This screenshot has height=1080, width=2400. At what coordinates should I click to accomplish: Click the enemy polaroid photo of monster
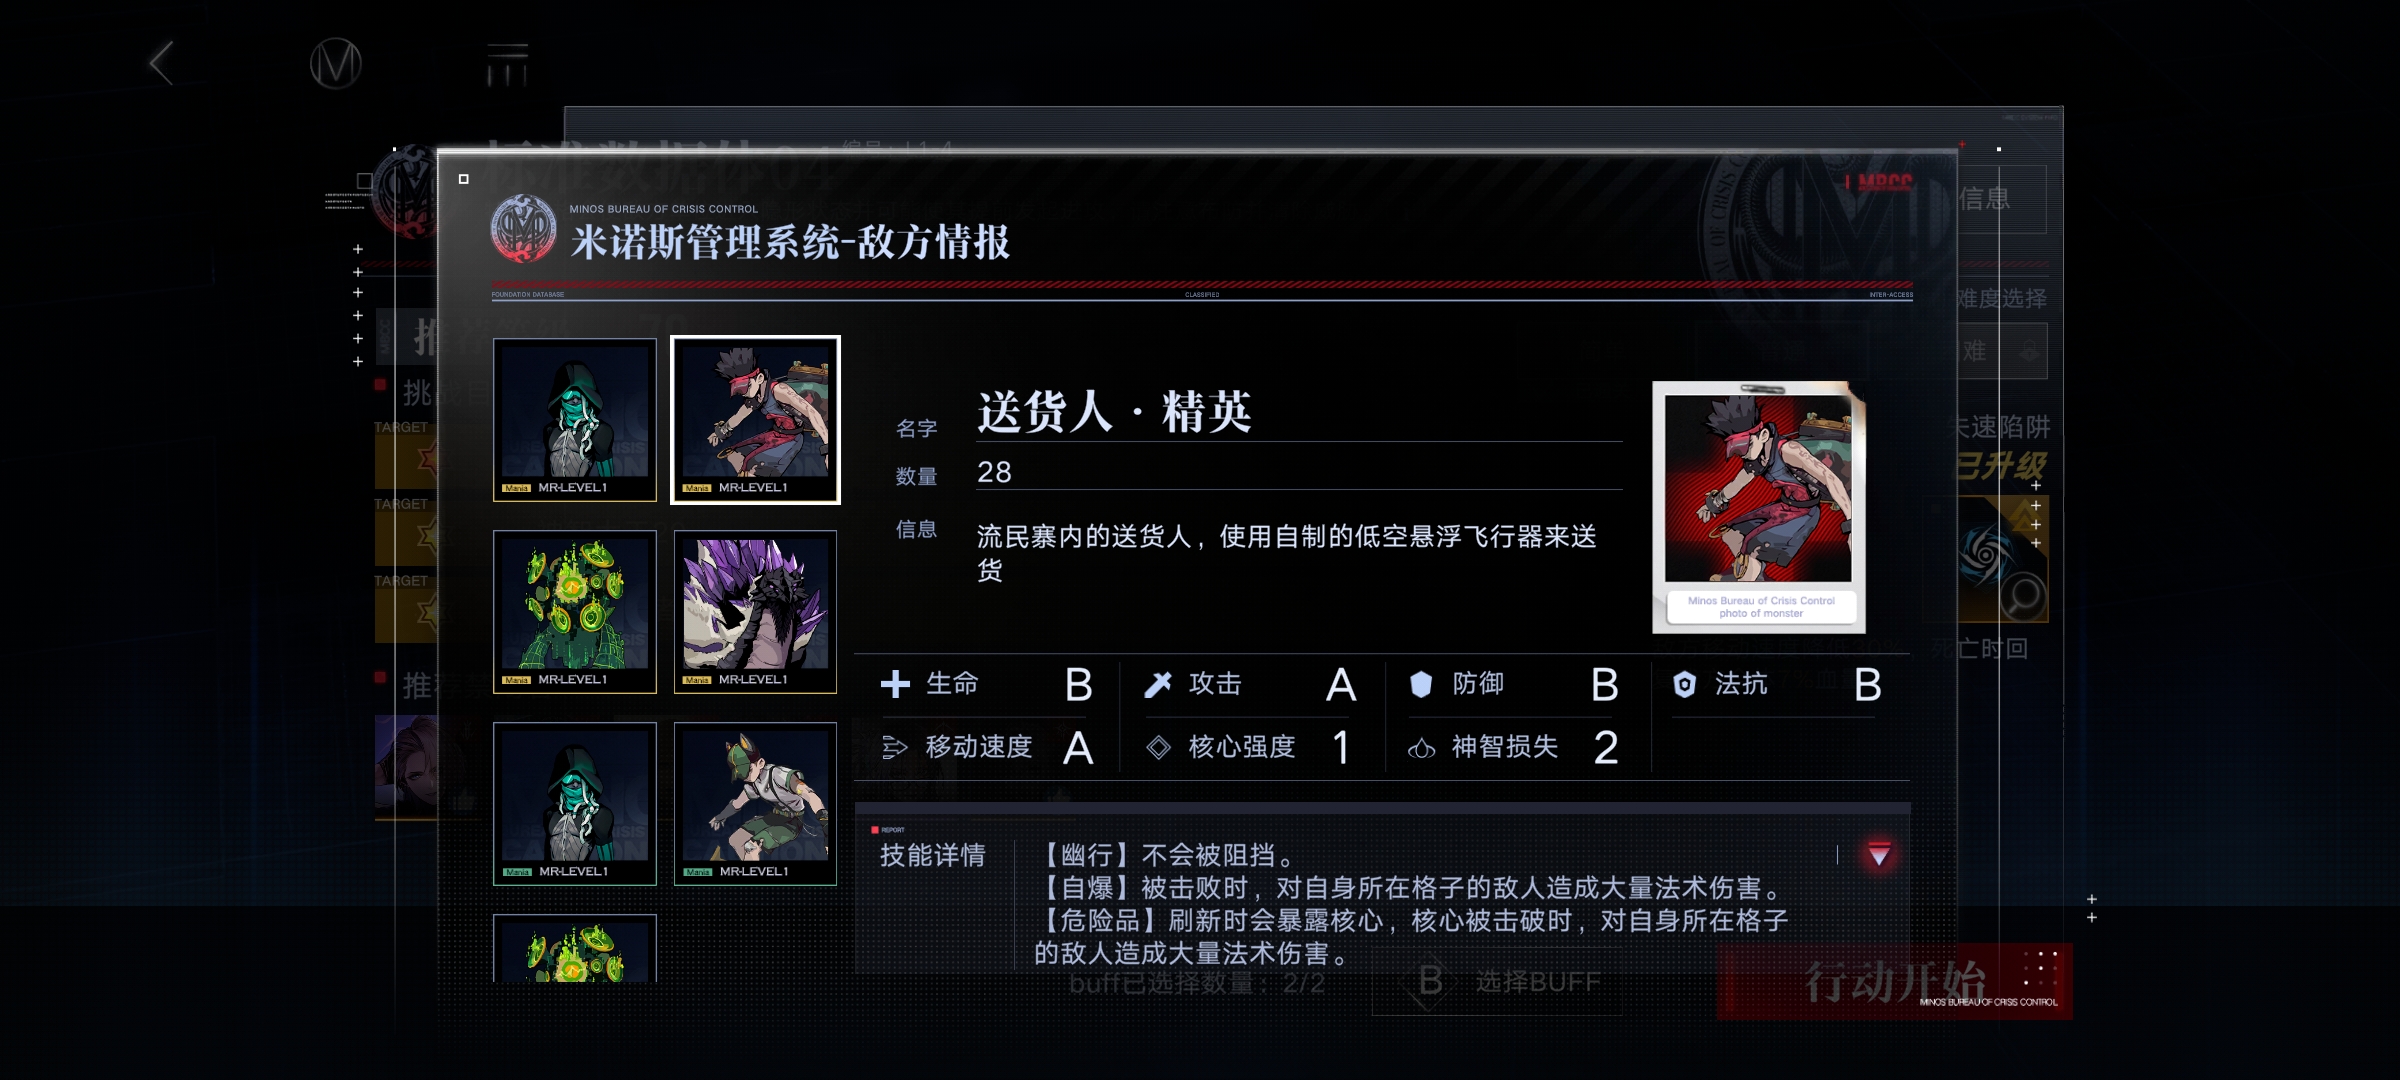[x=1759, y=507]
